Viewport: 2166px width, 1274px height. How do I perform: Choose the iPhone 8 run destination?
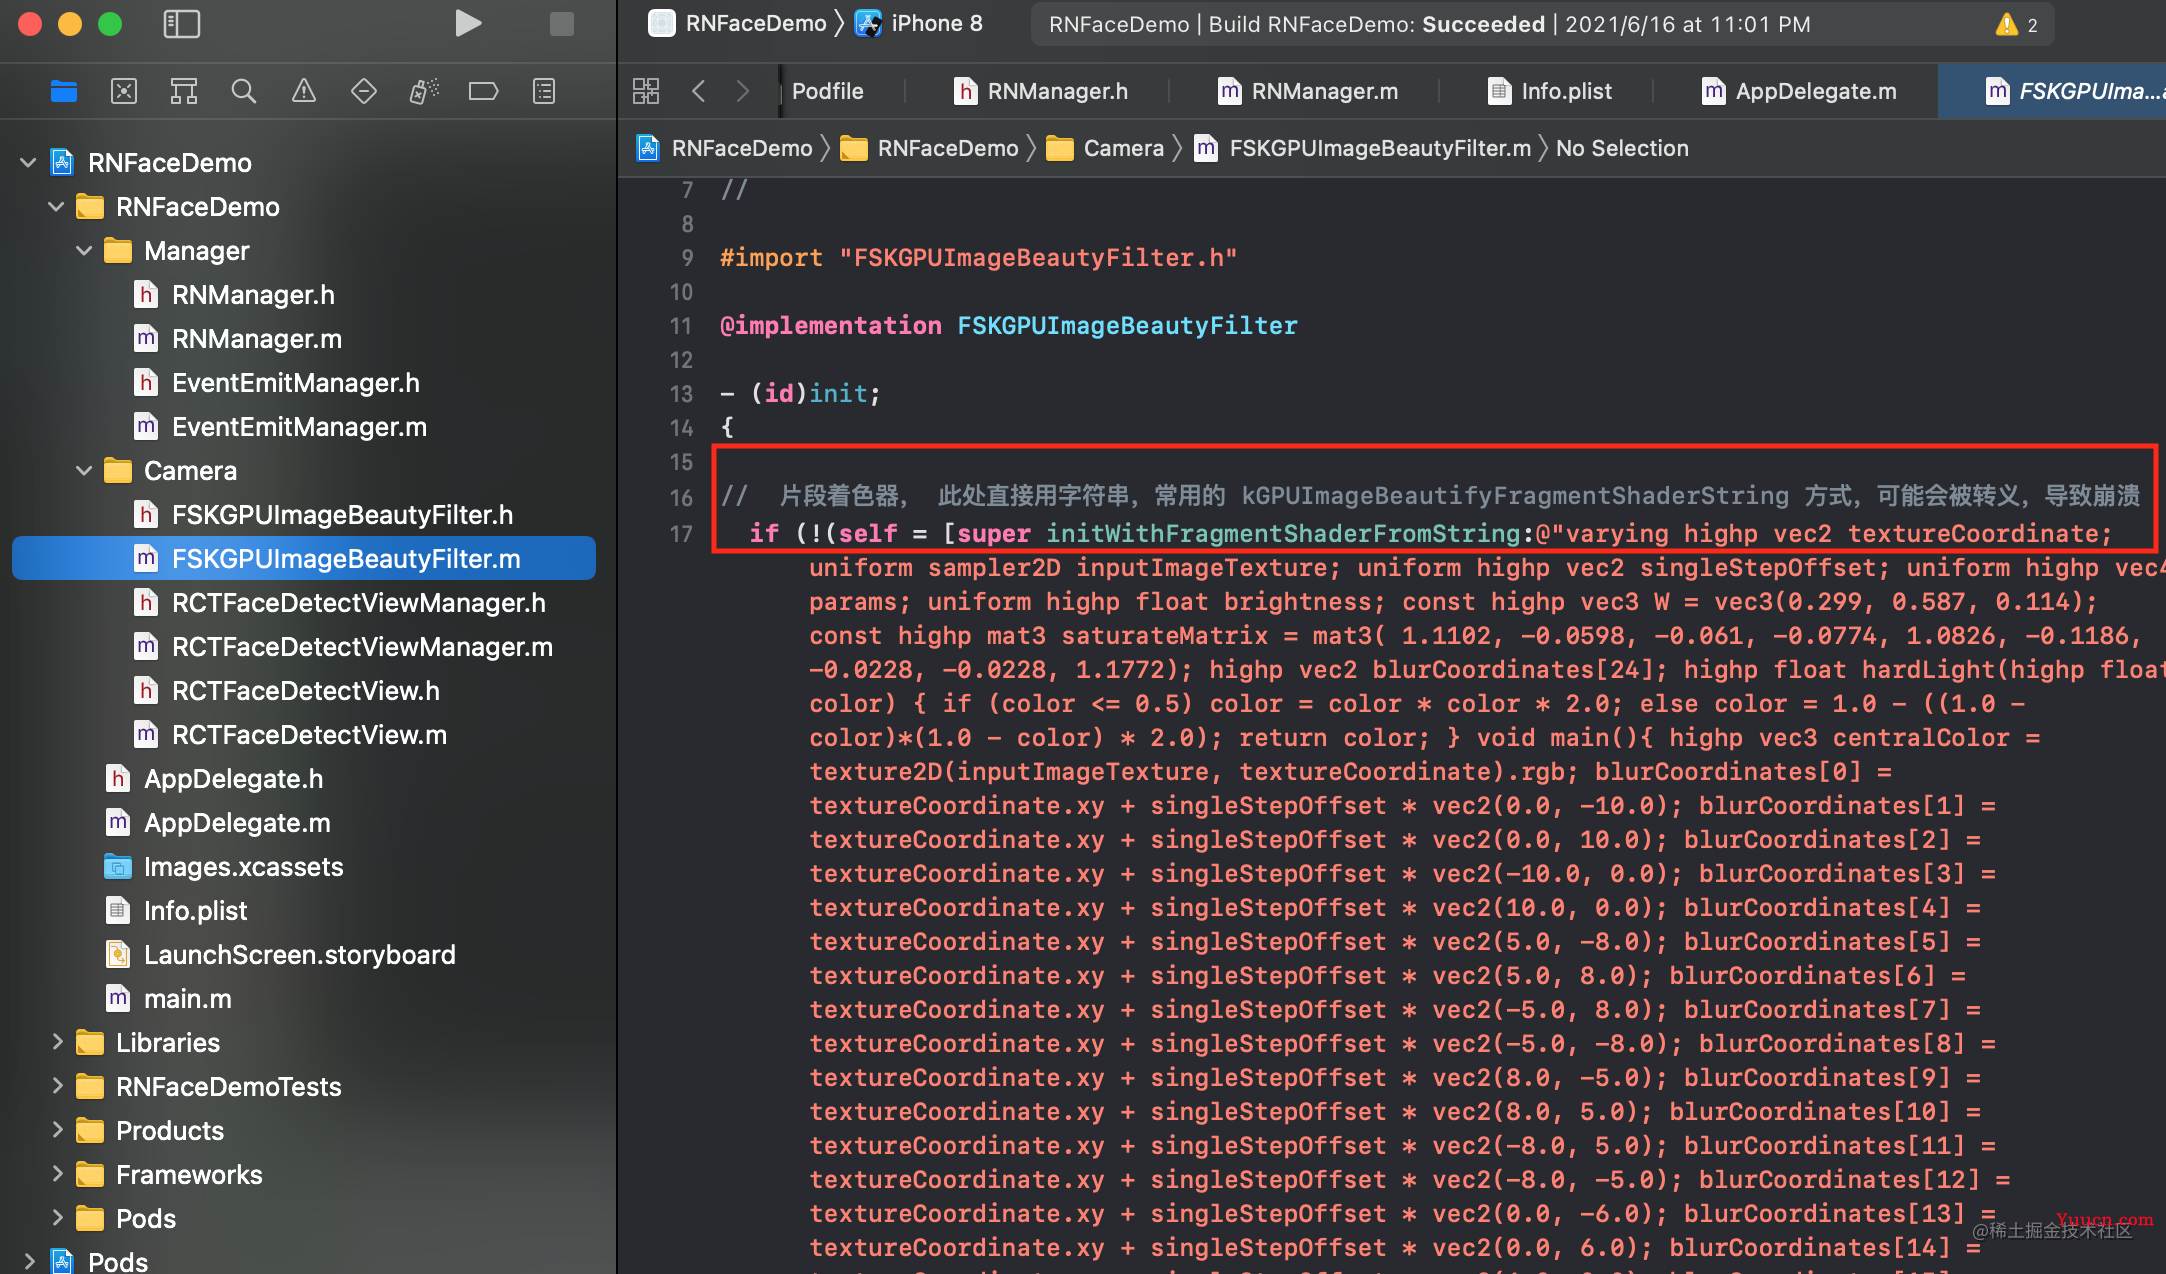[x=919, y=23]
